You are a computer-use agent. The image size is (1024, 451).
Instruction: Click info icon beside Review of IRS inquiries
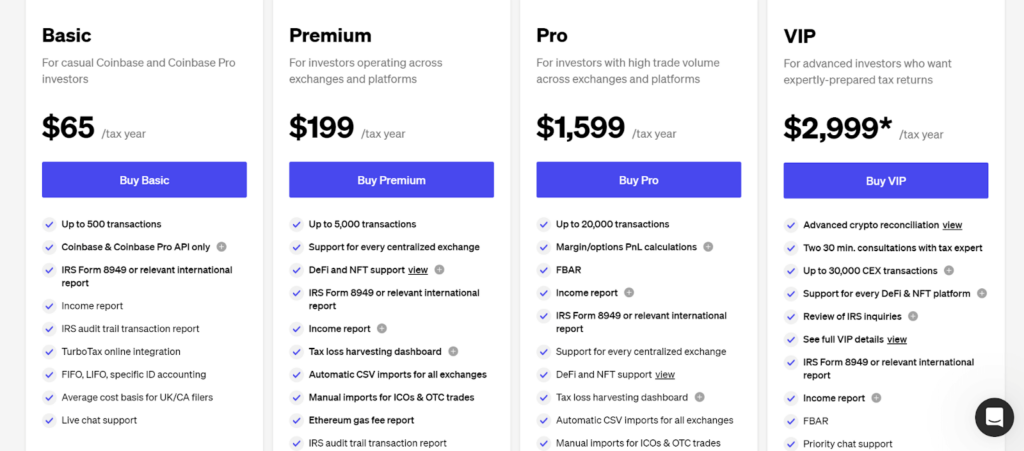(x=913, y=317)
